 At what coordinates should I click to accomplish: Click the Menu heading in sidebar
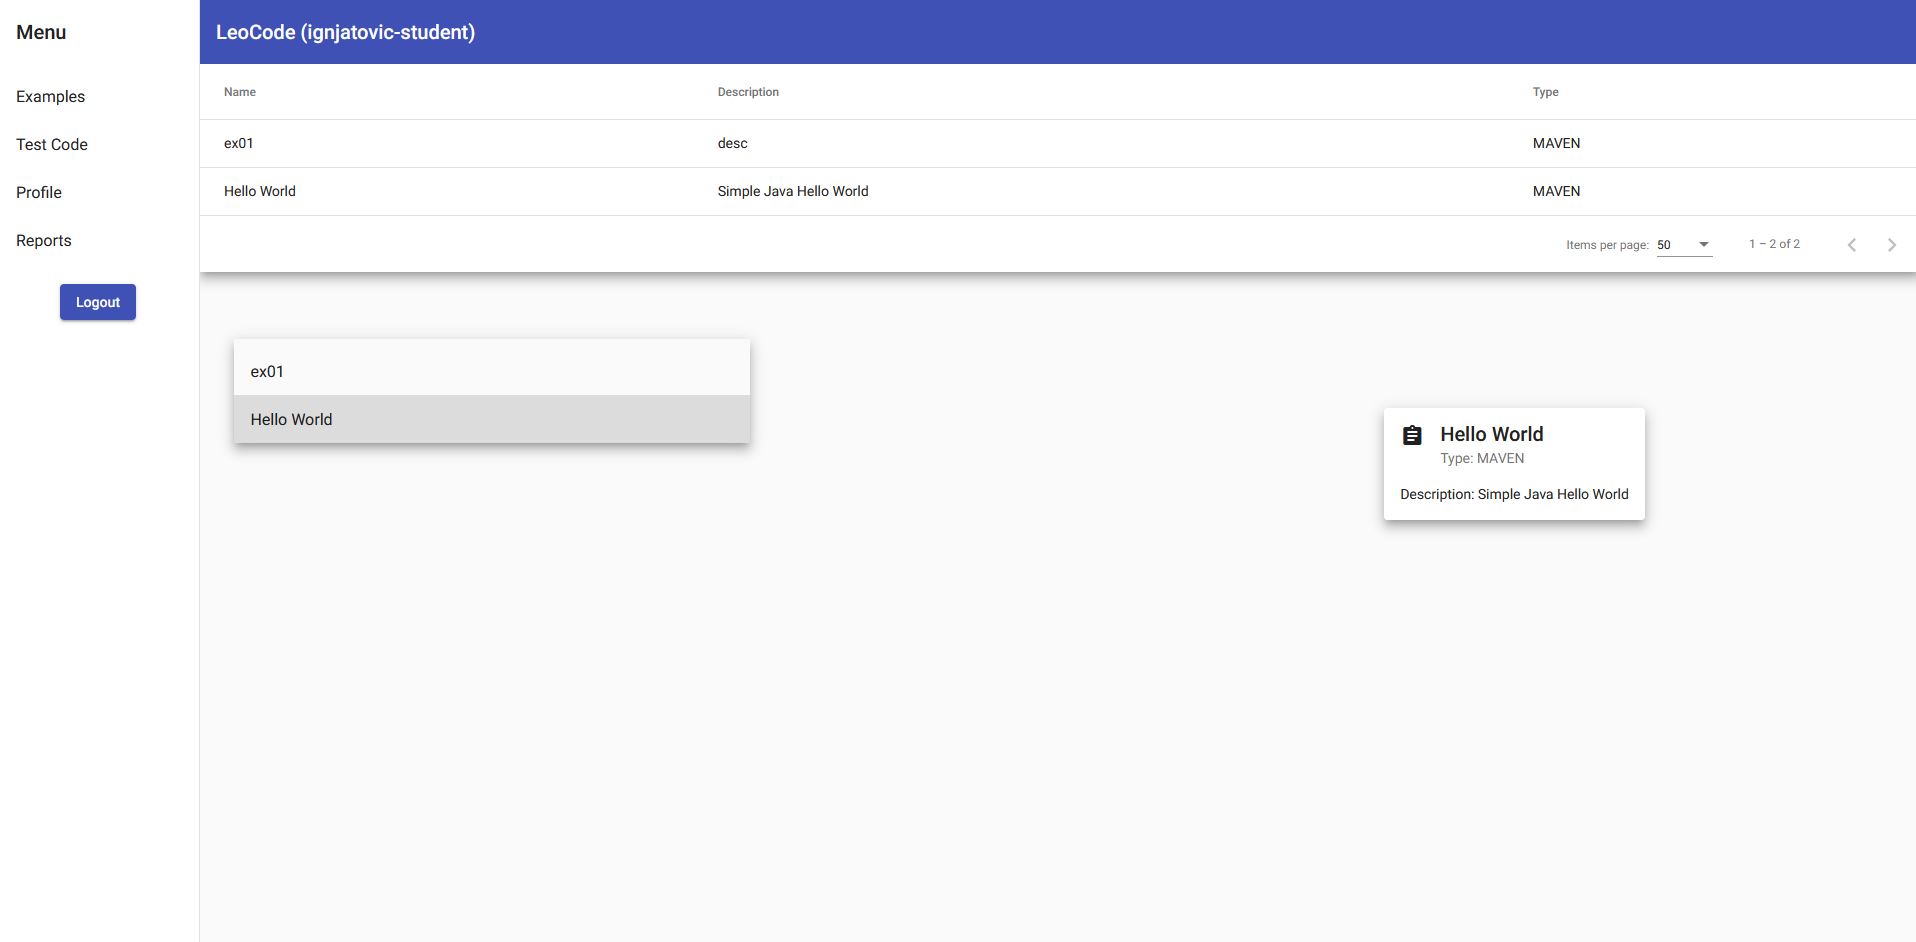[41, 32]
